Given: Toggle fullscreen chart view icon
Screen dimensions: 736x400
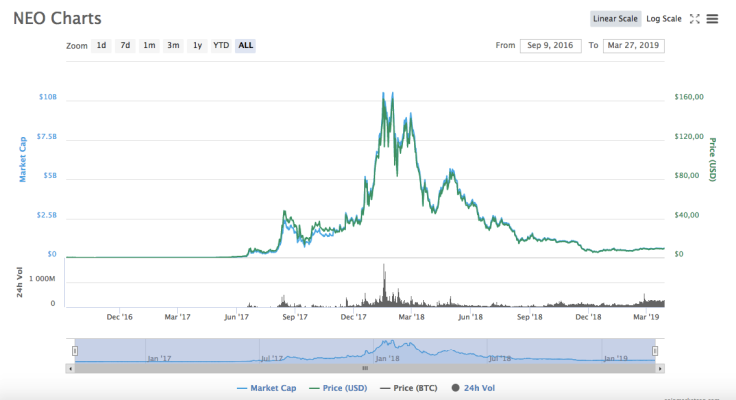Looking at the screenshot, I should (x=695, y=19).
